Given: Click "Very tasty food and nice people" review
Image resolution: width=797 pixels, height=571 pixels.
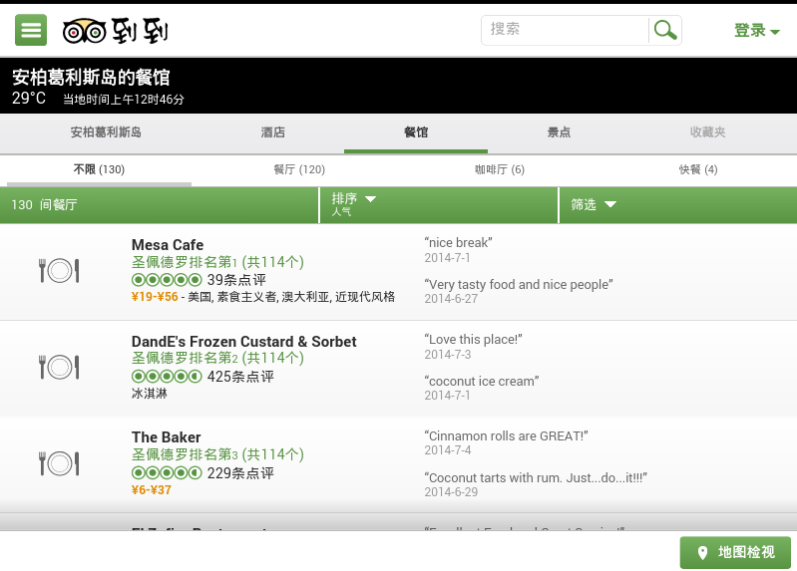Looking at the screenshot, I should 519,285.
